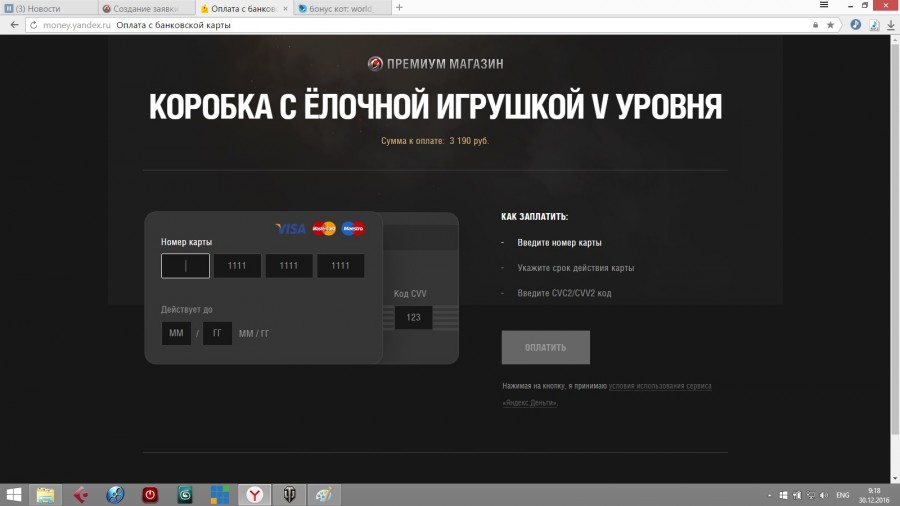
Task: Open the new tab plus button
Action: pos(400,8)
